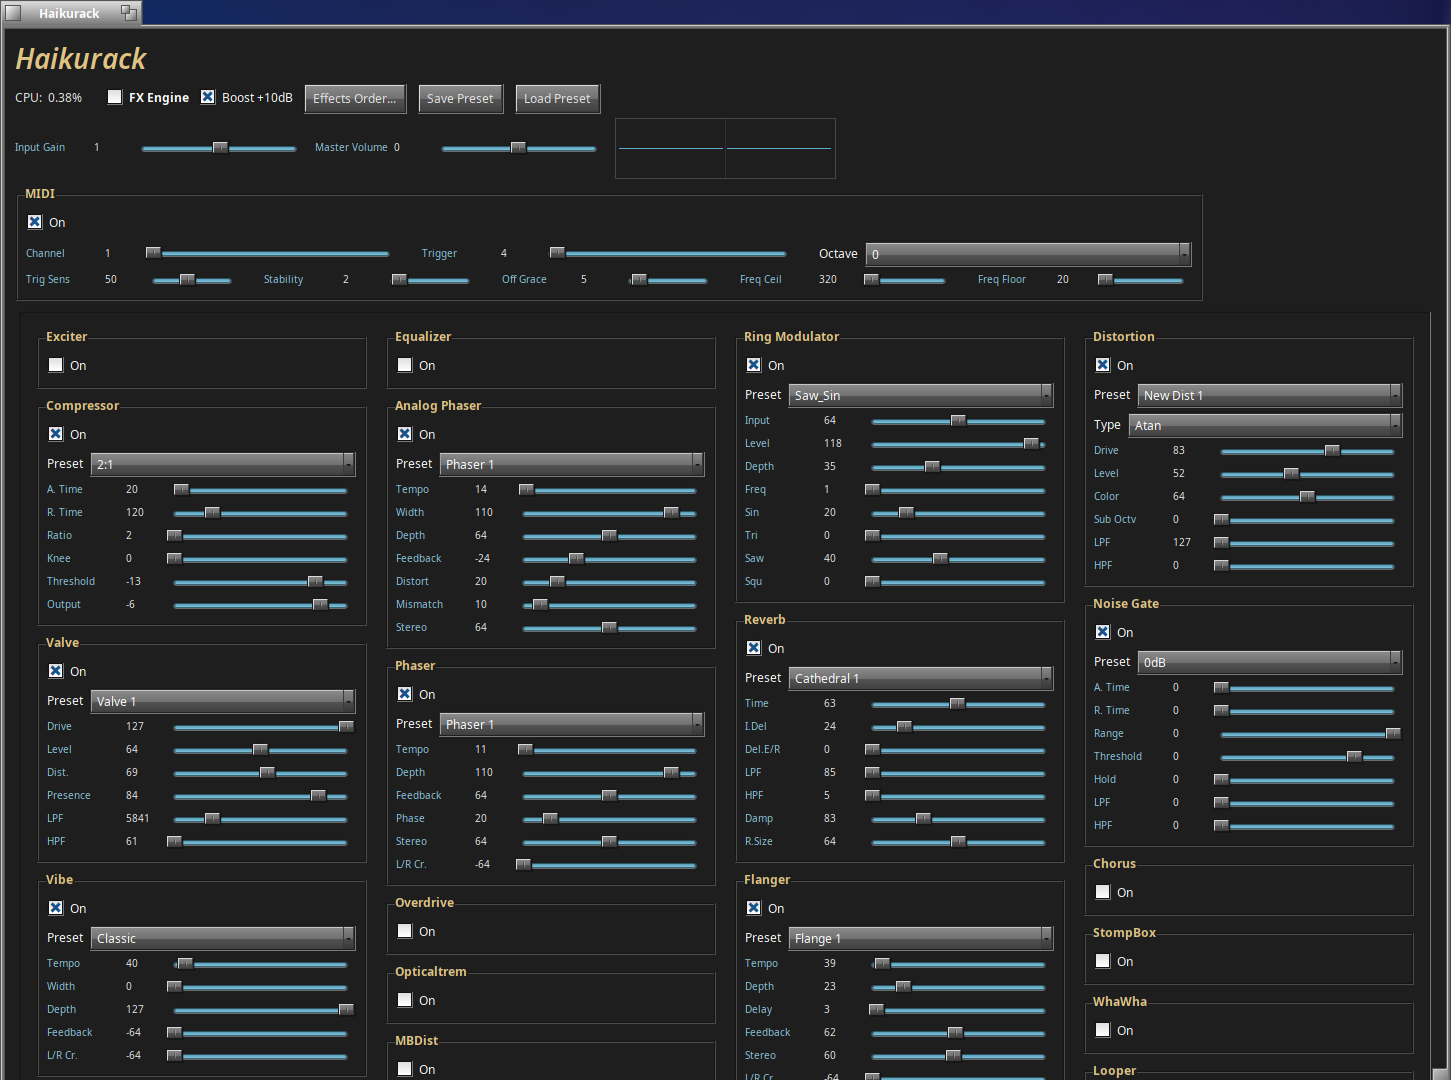
Task: Click the detach window icon after Haikurack title
Action: (129, 13)
